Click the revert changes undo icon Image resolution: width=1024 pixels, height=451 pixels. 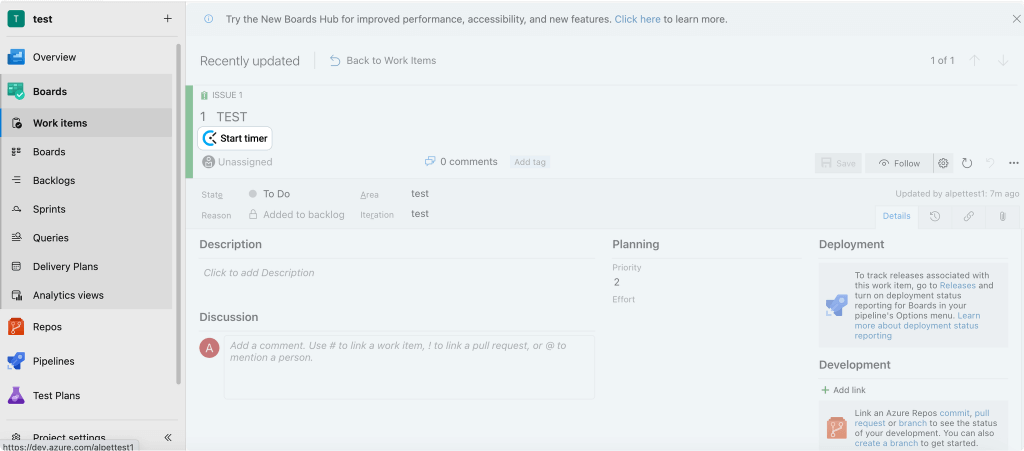pos(991,163)
